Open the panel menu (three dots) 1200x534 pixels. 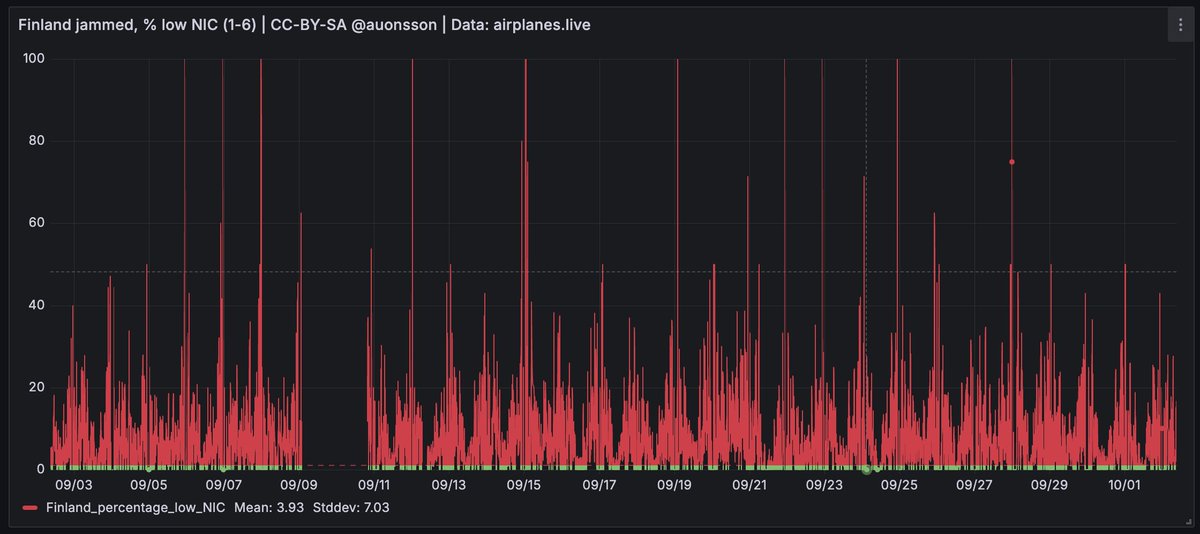tap(1179, 26)
